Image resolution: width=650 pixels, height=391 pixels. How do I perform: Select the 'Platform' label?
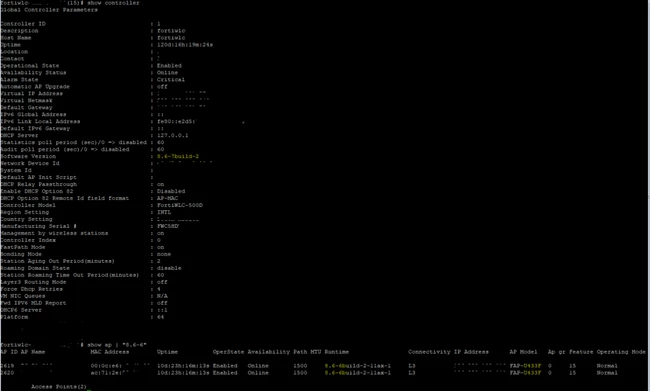click(x=14, y=317)
